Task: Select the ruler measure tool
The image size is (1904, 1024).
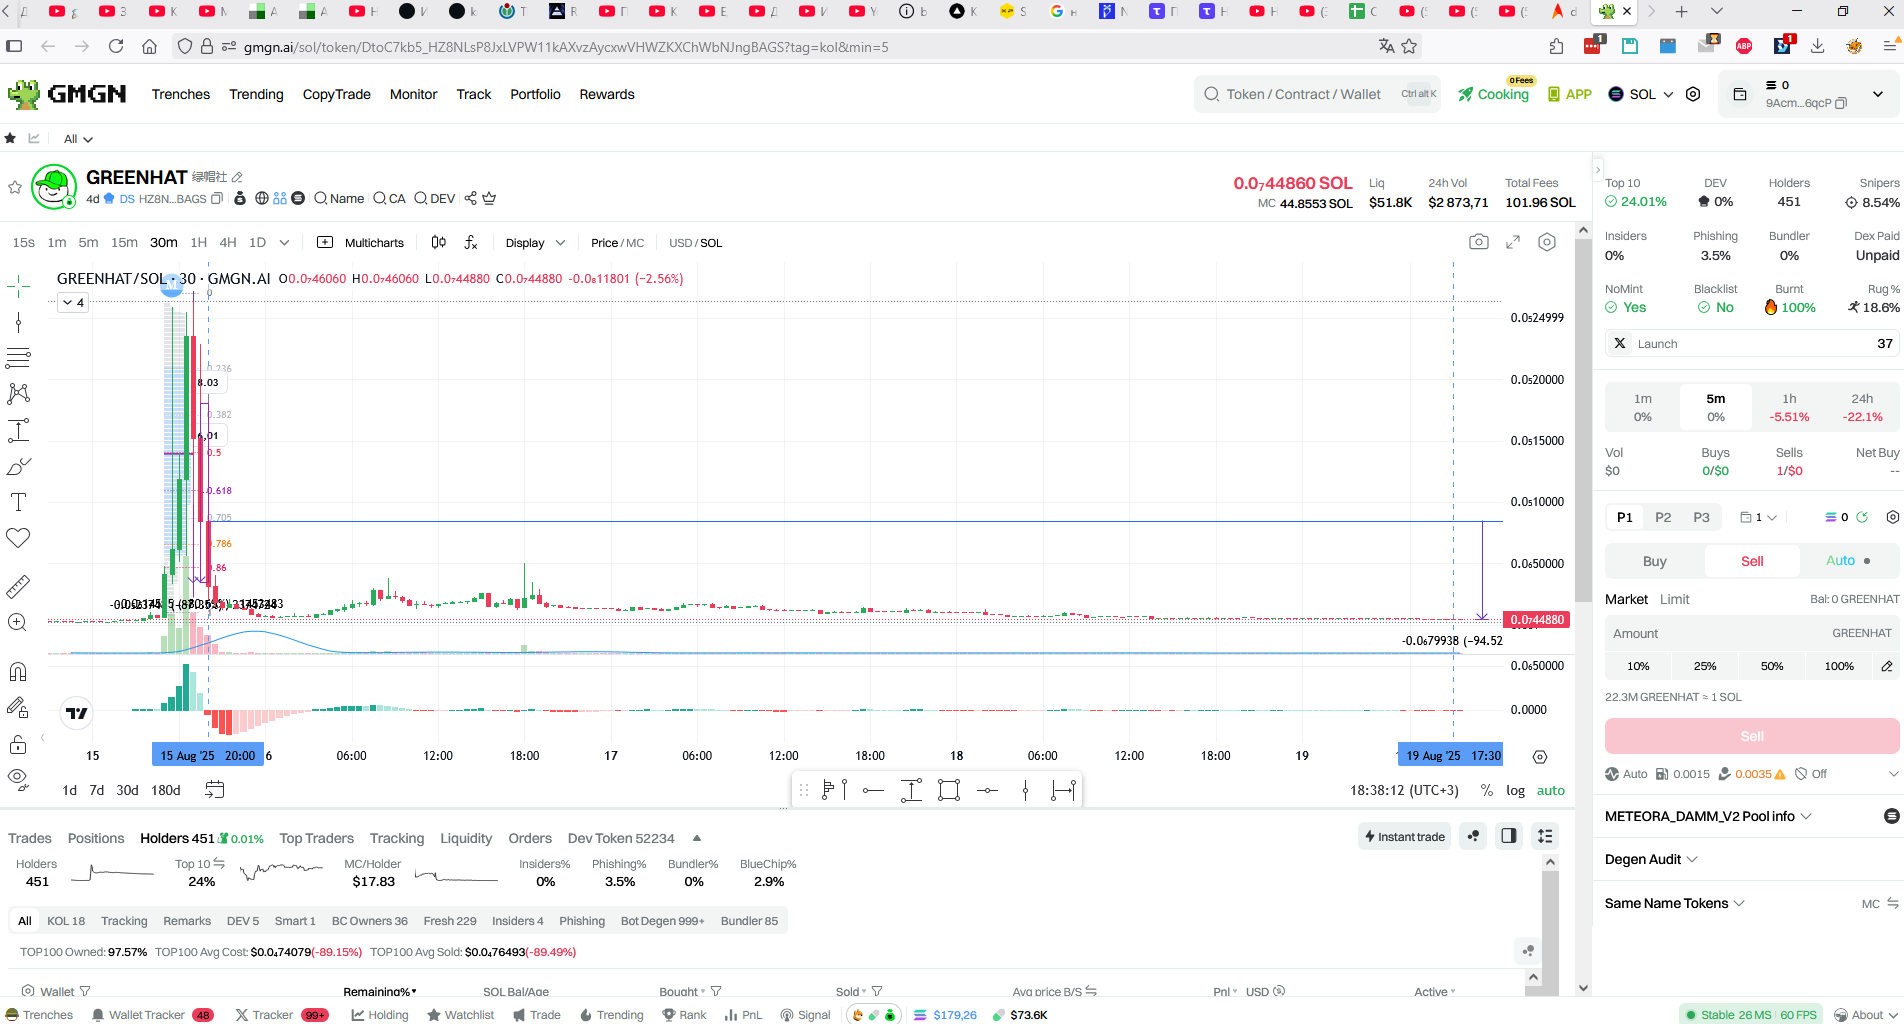Action: pos(18,586)
